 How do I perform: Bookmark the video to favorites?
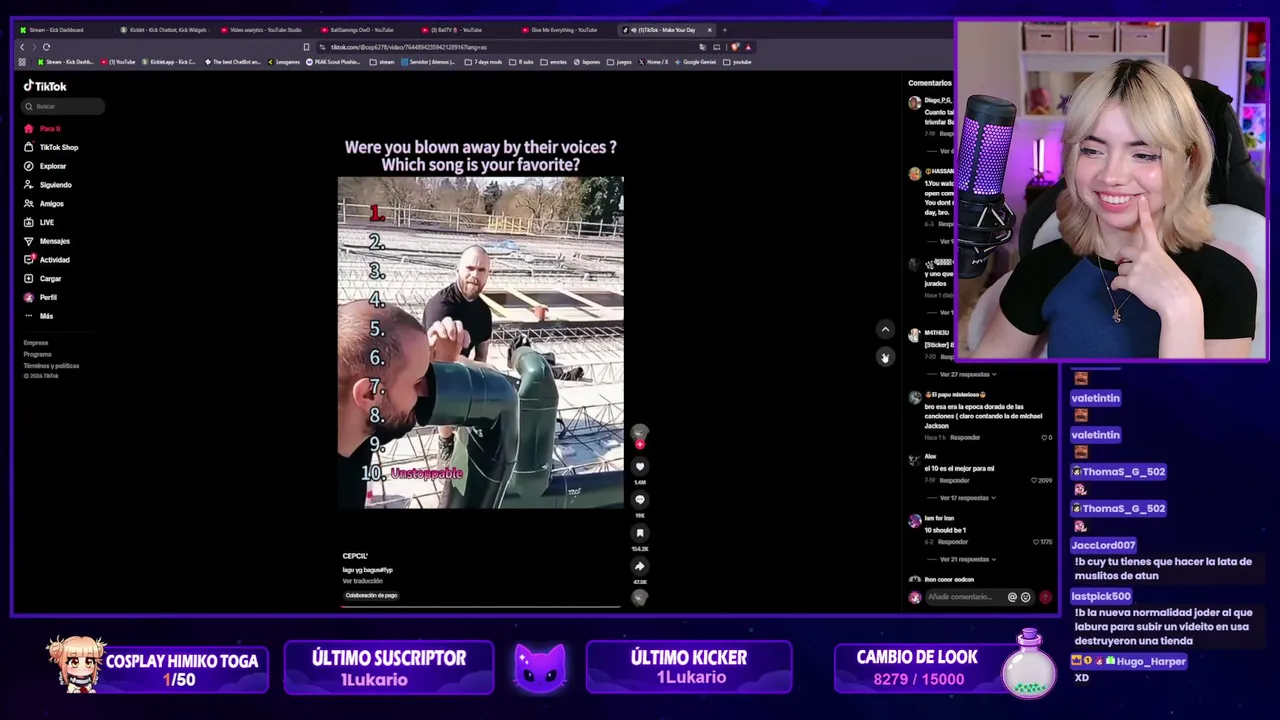(640, 533)
